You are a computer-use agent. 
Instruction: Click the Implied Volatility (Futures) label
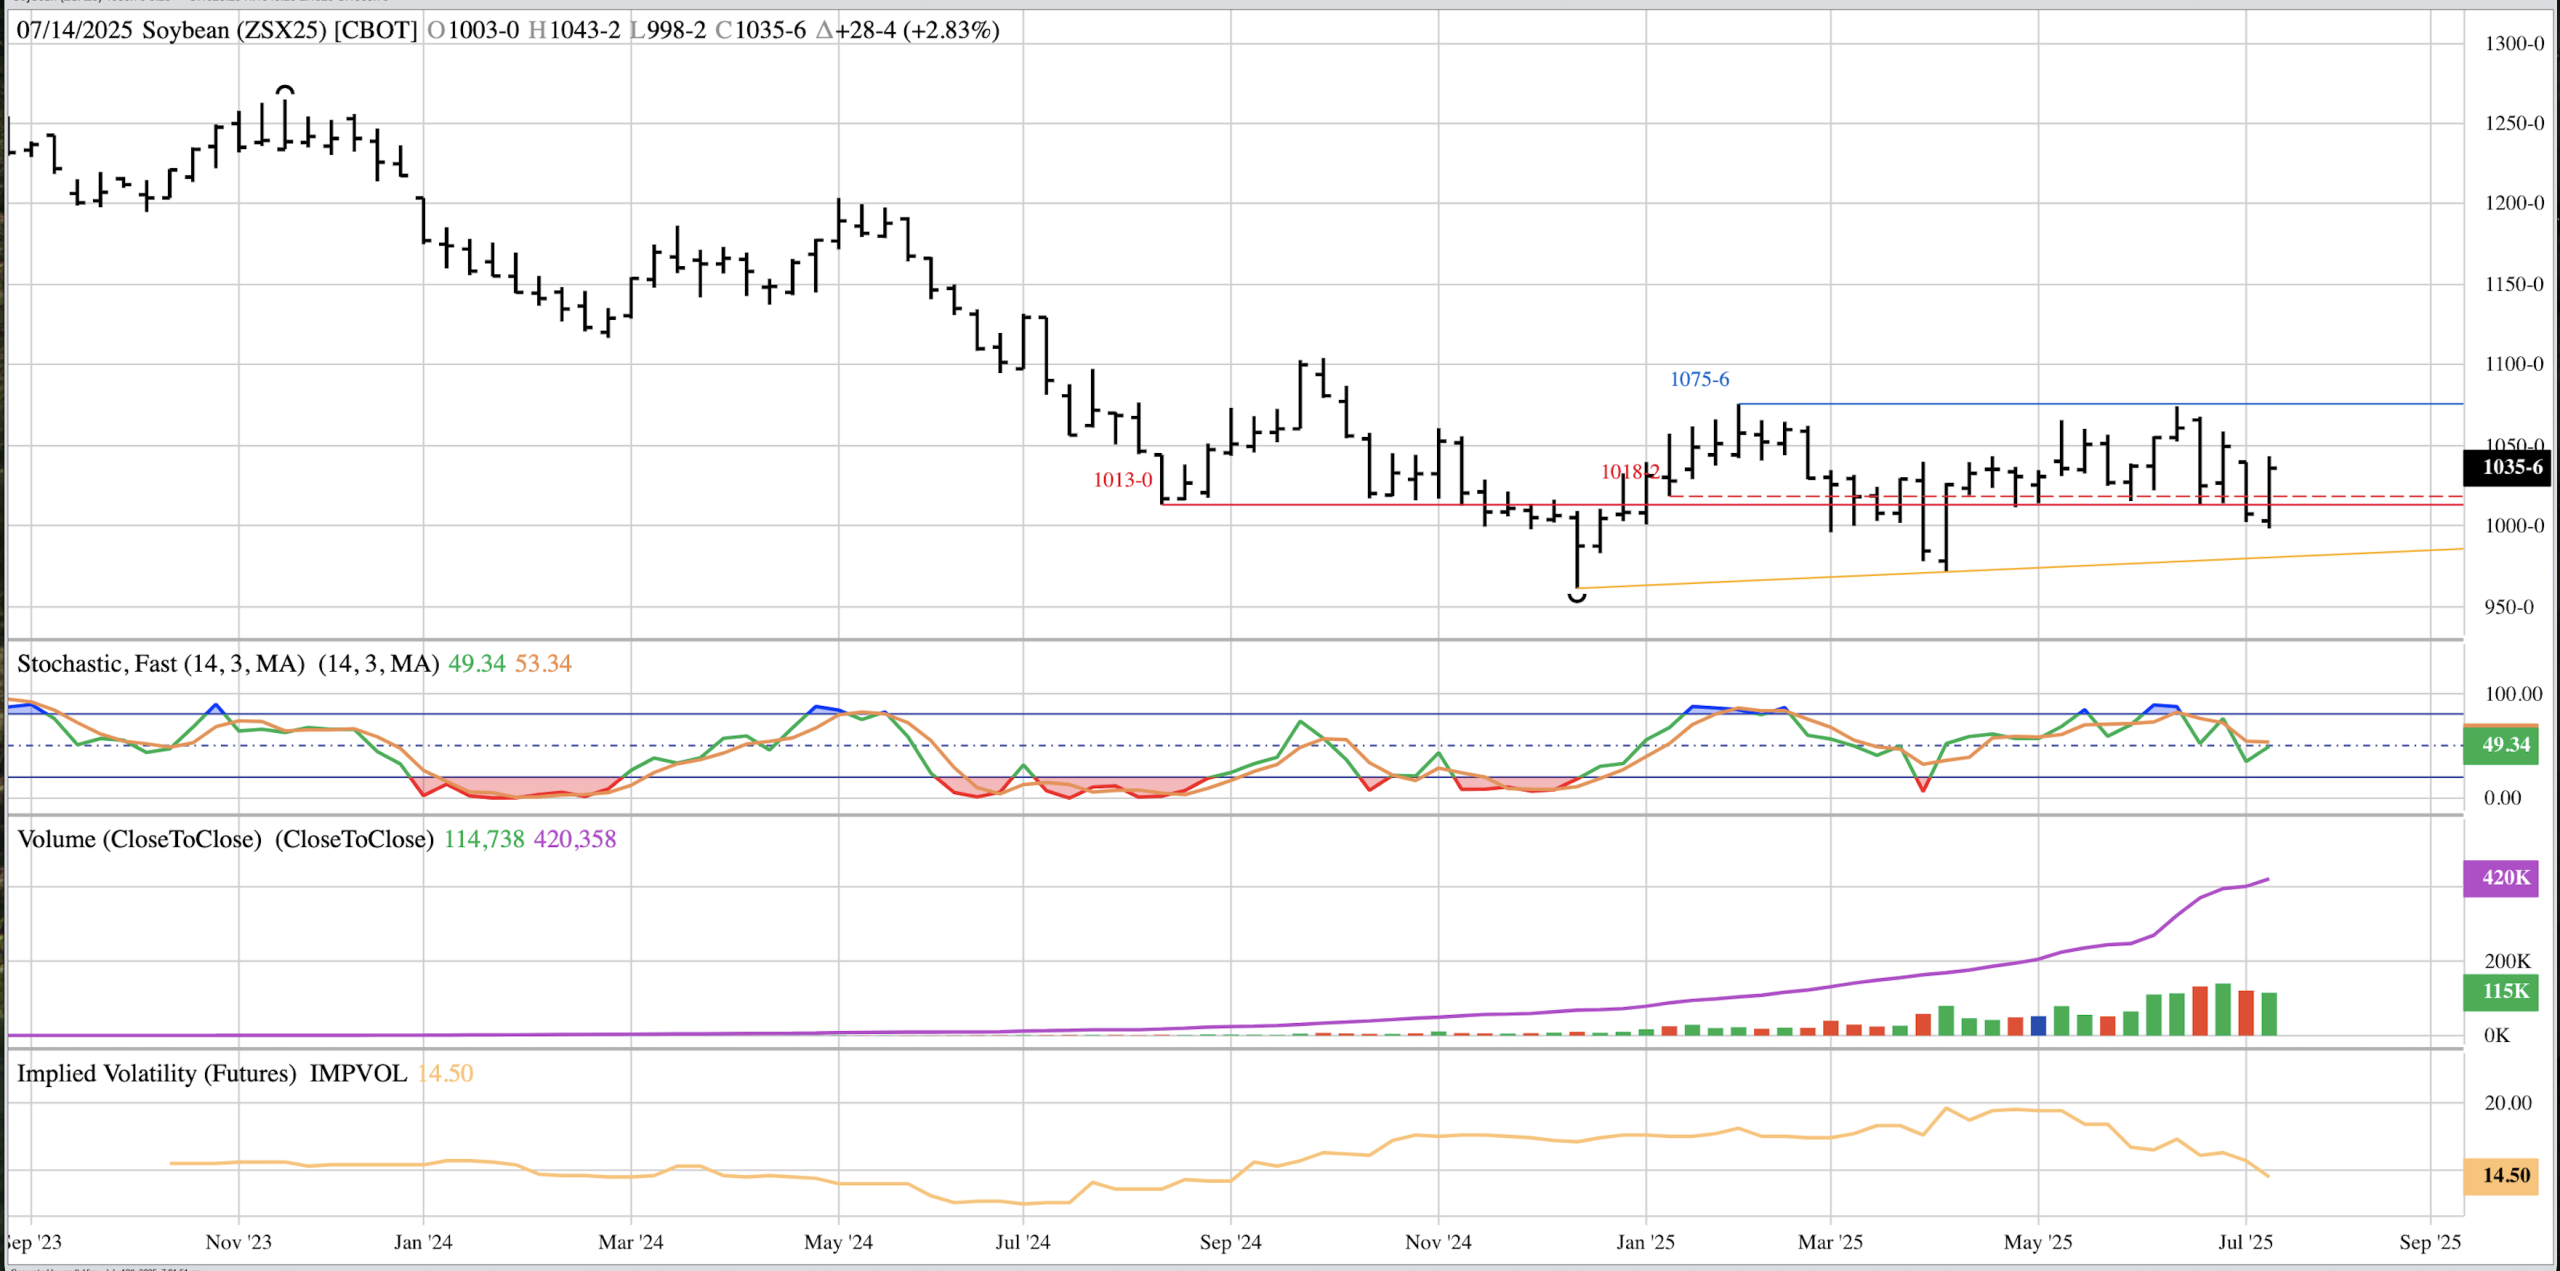[x=156, y=1073]
